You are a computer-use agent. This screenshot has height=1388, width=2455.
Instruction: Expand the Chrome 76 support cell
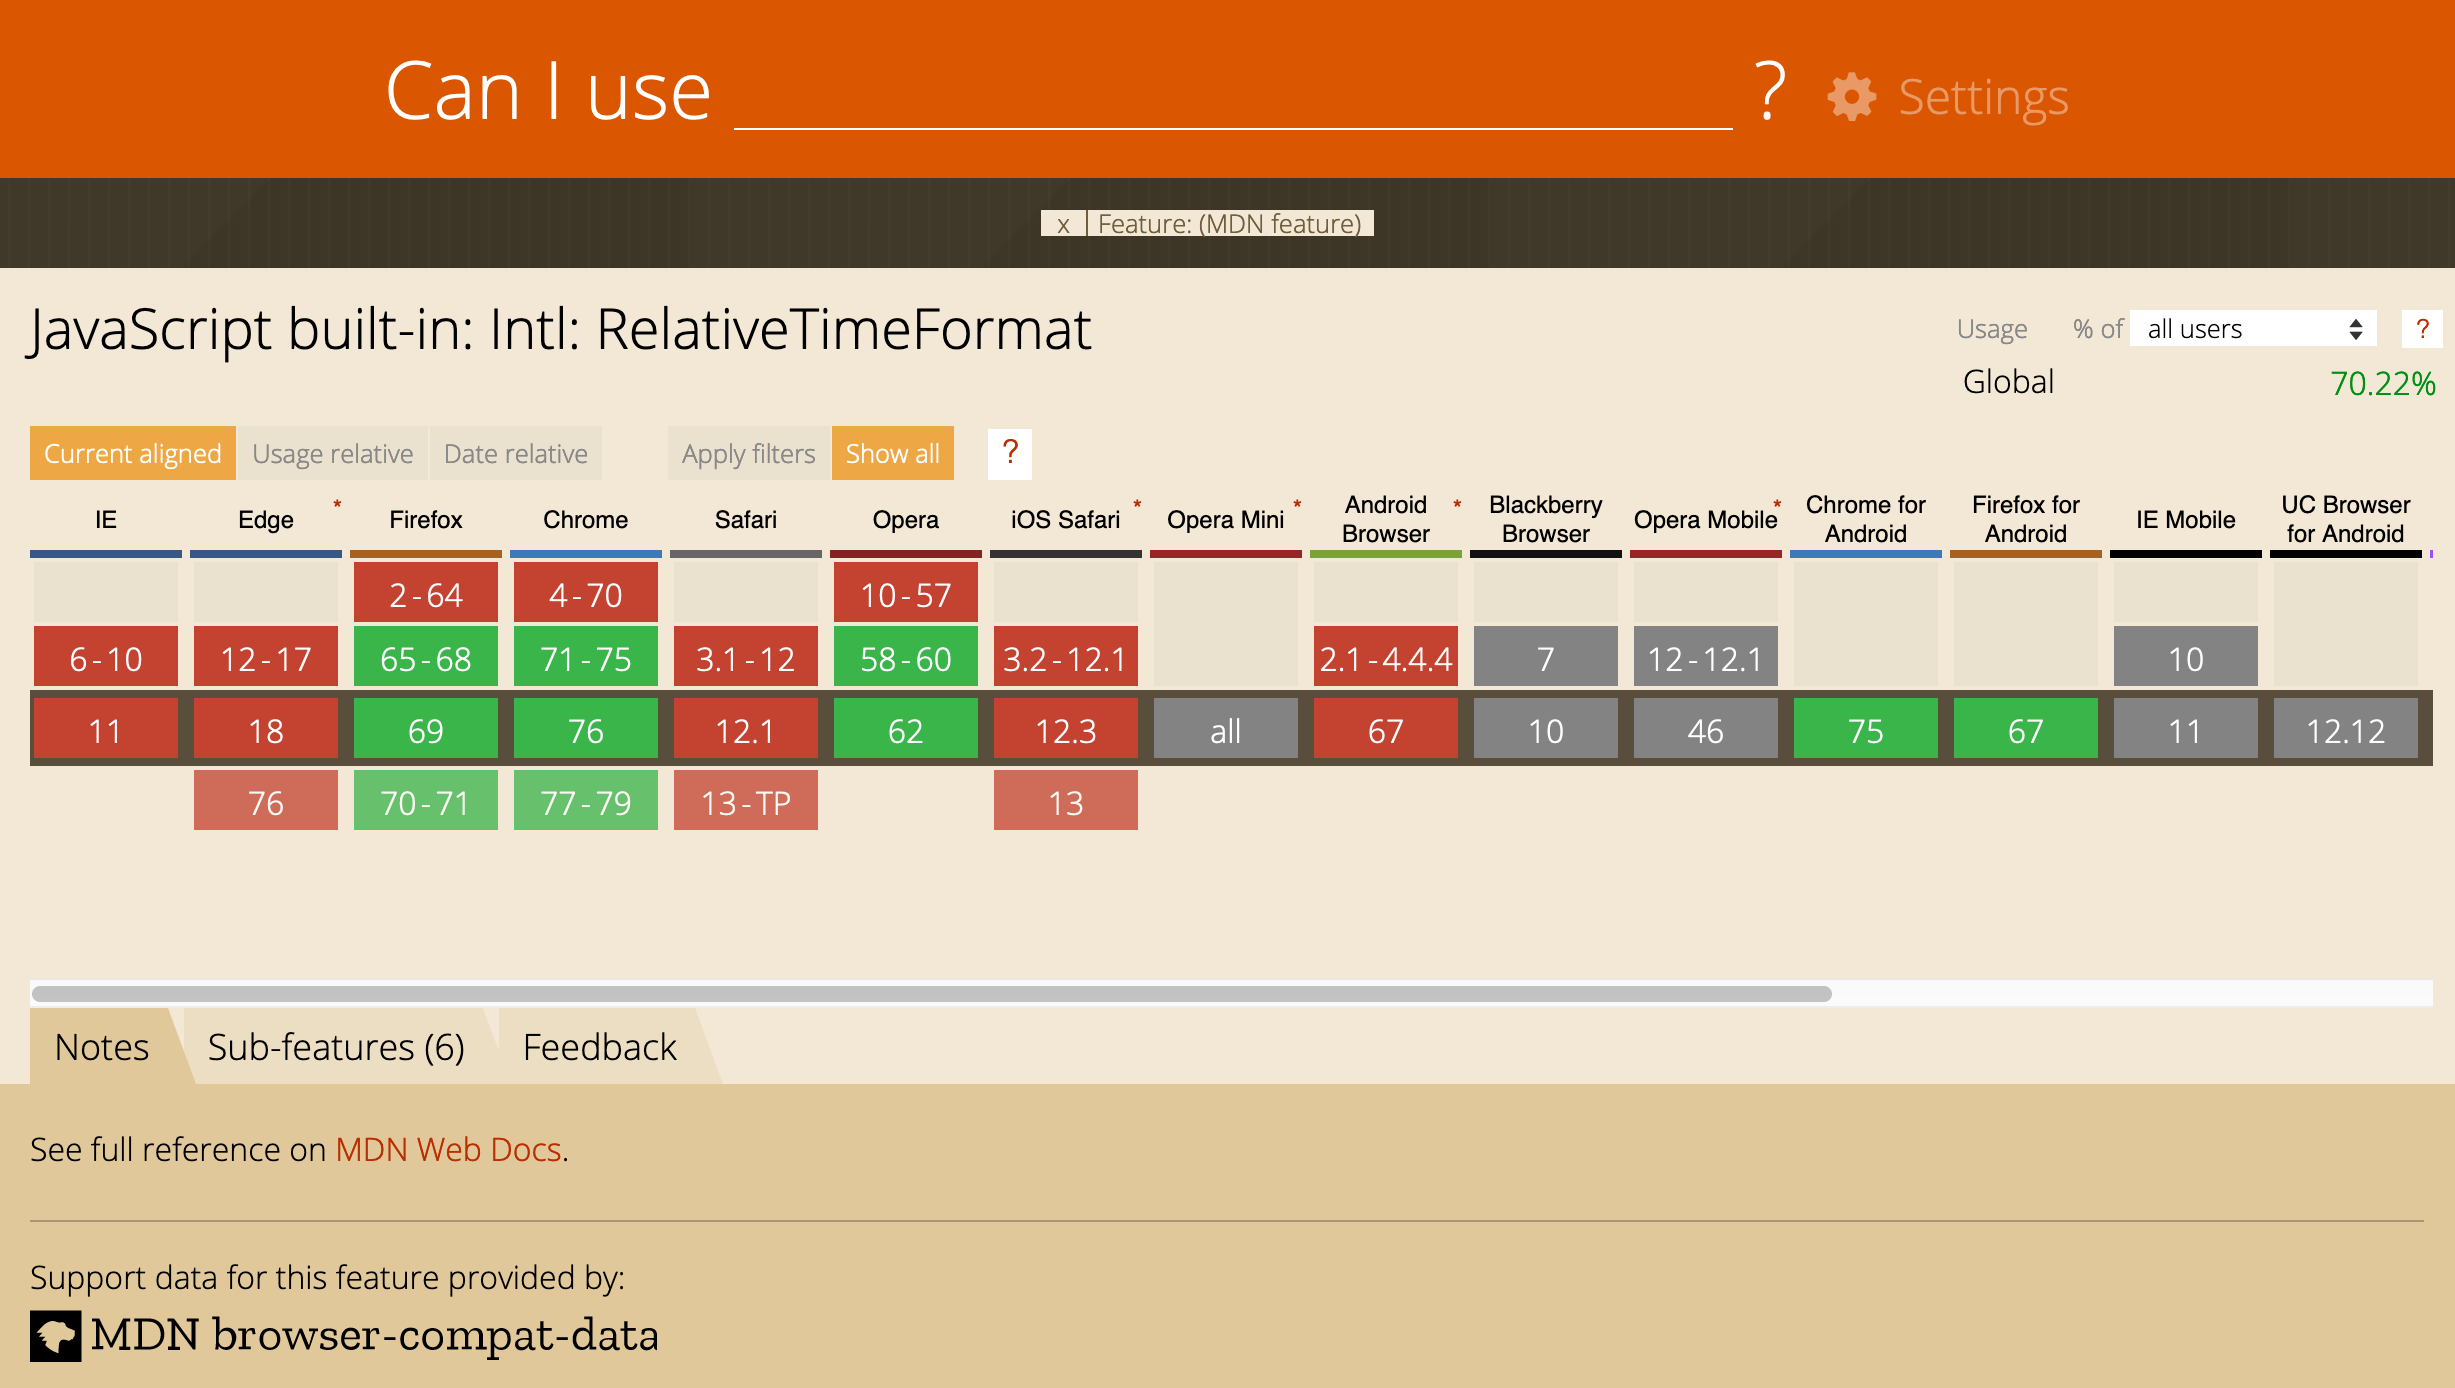click(x=585, y=729)
